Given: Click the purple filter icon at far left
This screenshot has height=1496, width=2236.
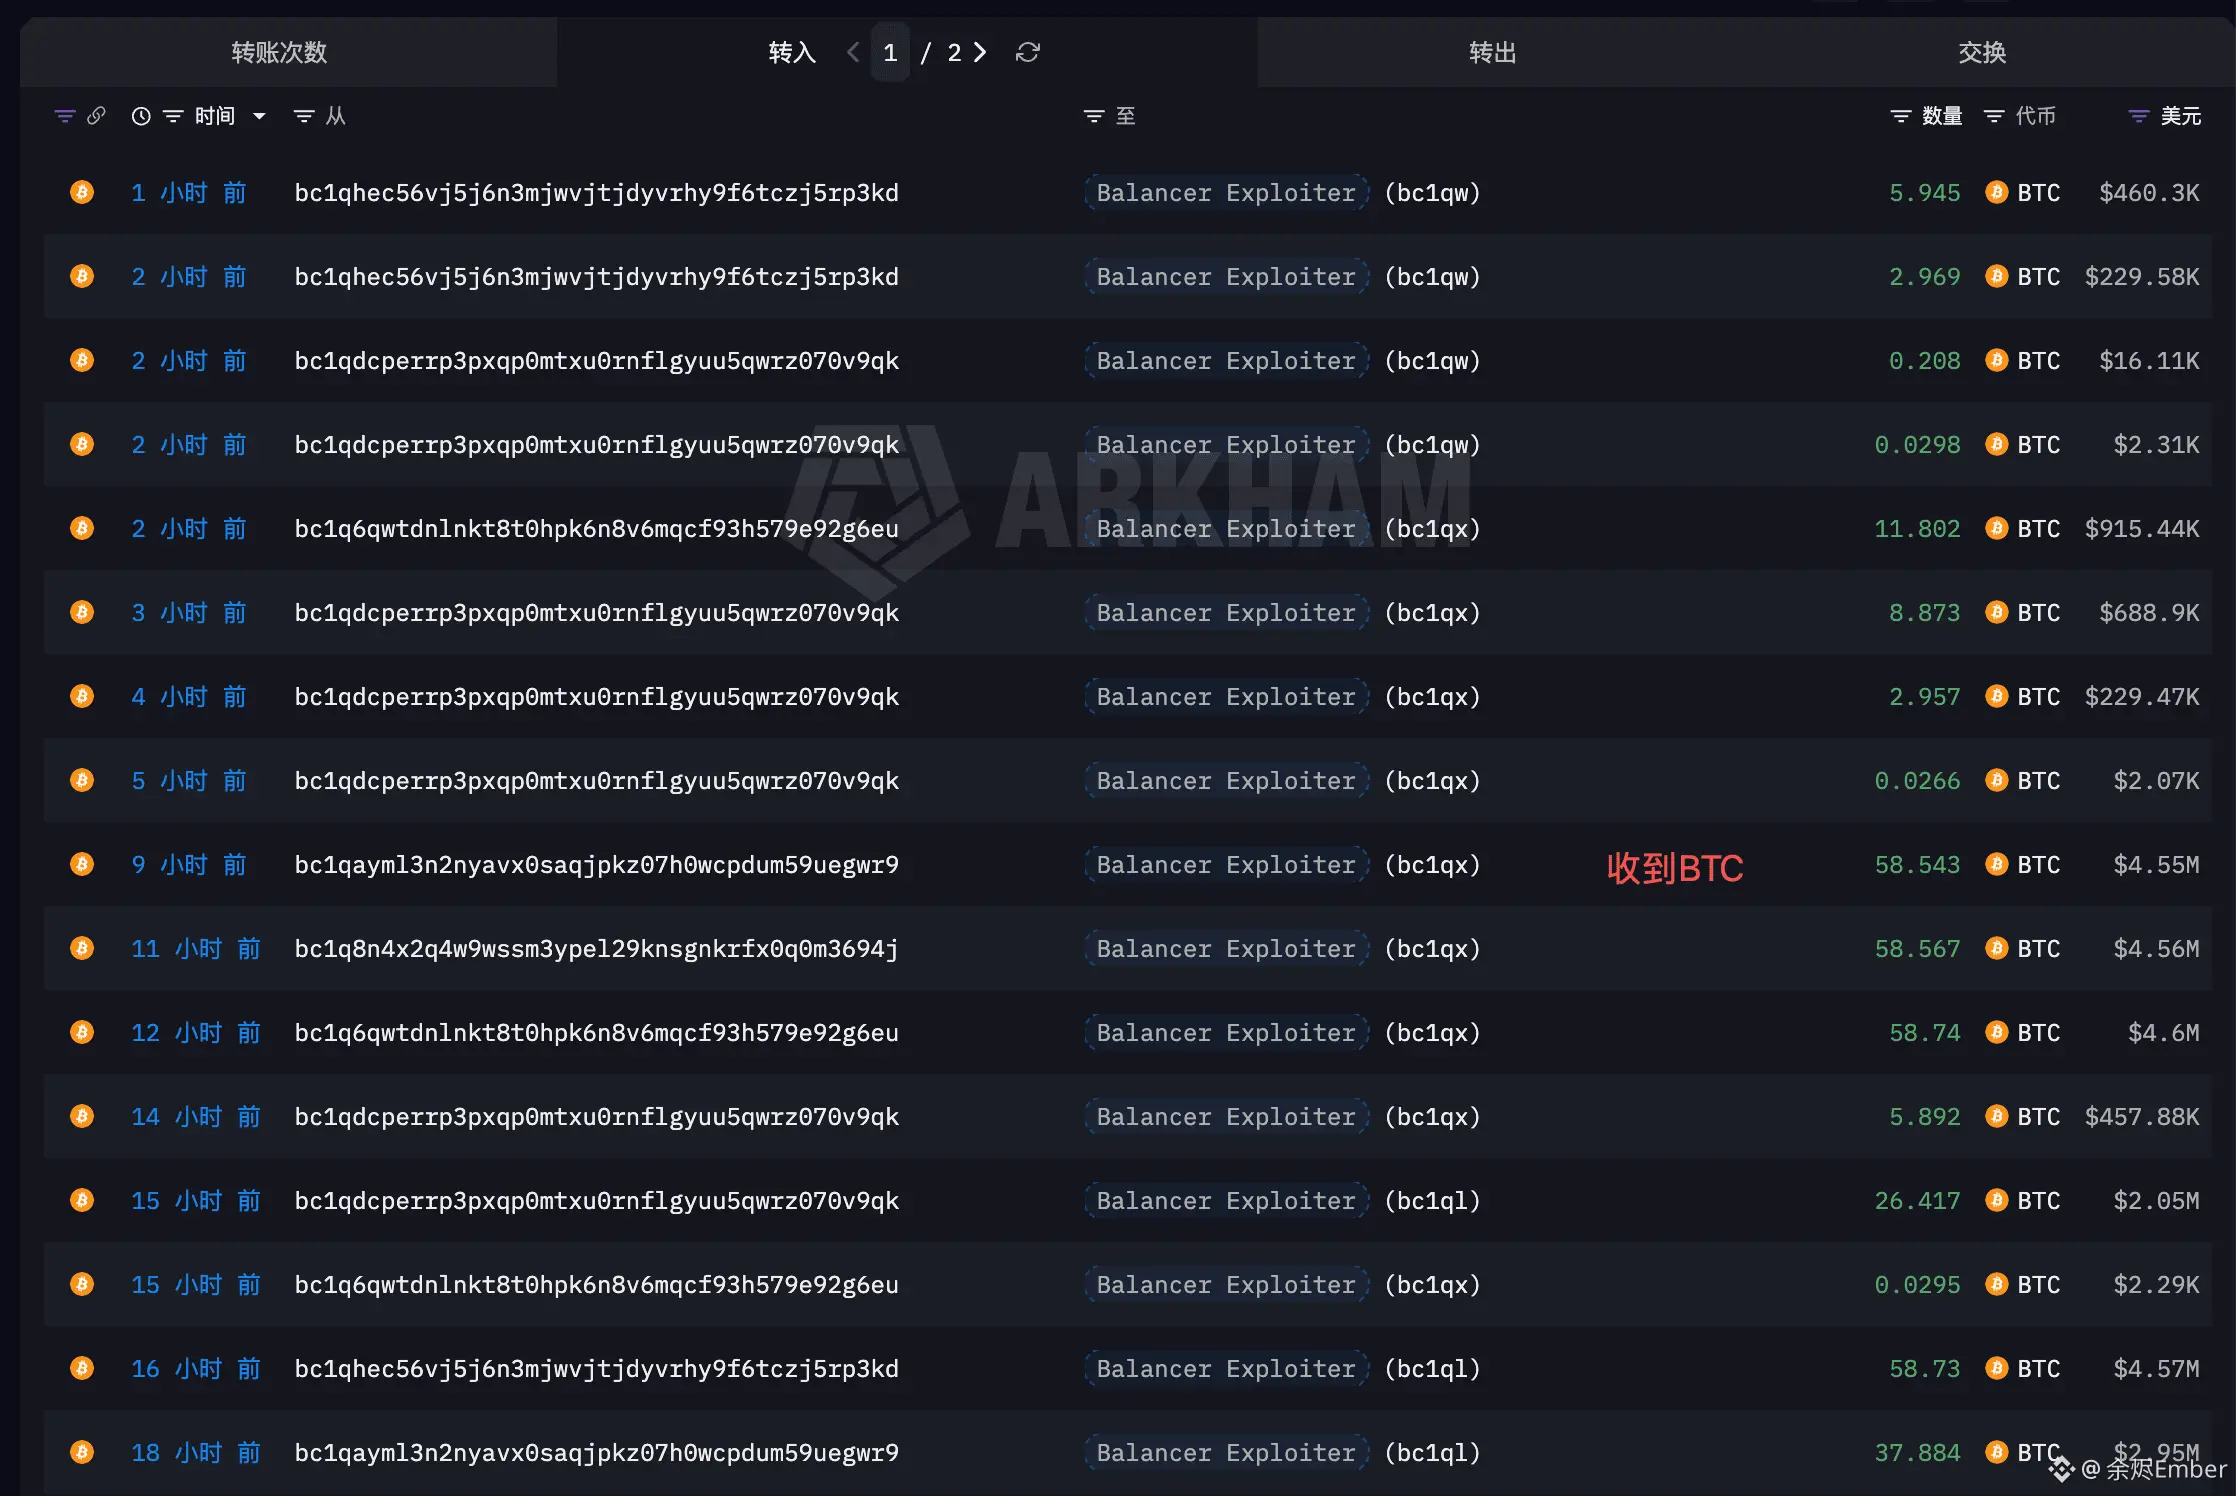Looking at the screenshot, I should (x=65, y=116).
